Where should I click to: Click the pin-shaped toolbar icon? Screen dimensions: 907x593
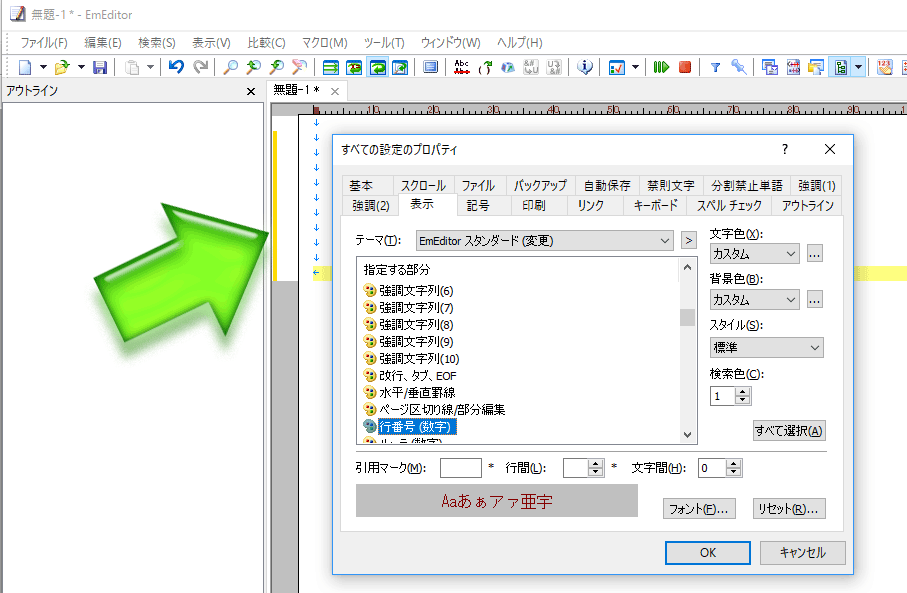point(739,67)
